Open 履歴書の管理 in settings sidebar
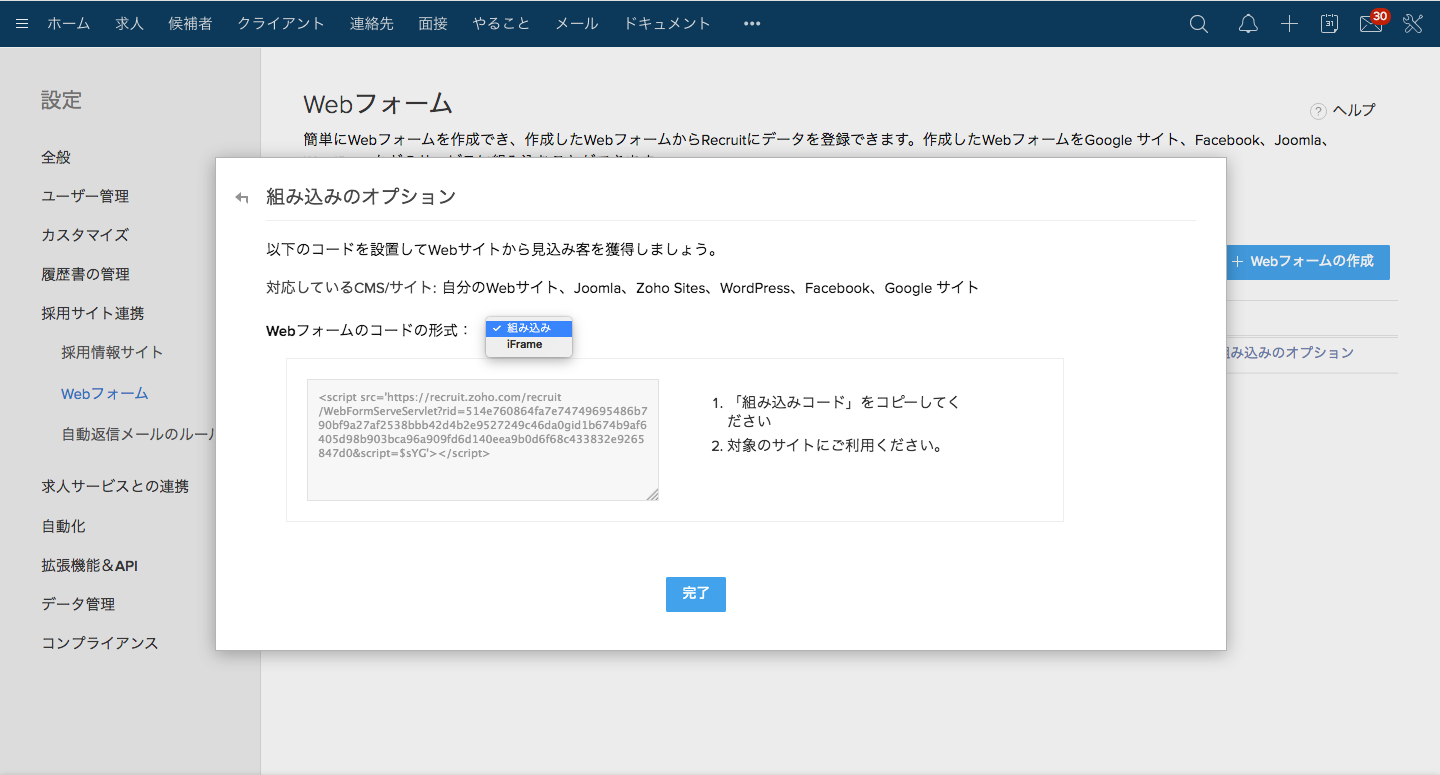The width and height of the screenshot is (1440, 775). click(x=85, y=274)
